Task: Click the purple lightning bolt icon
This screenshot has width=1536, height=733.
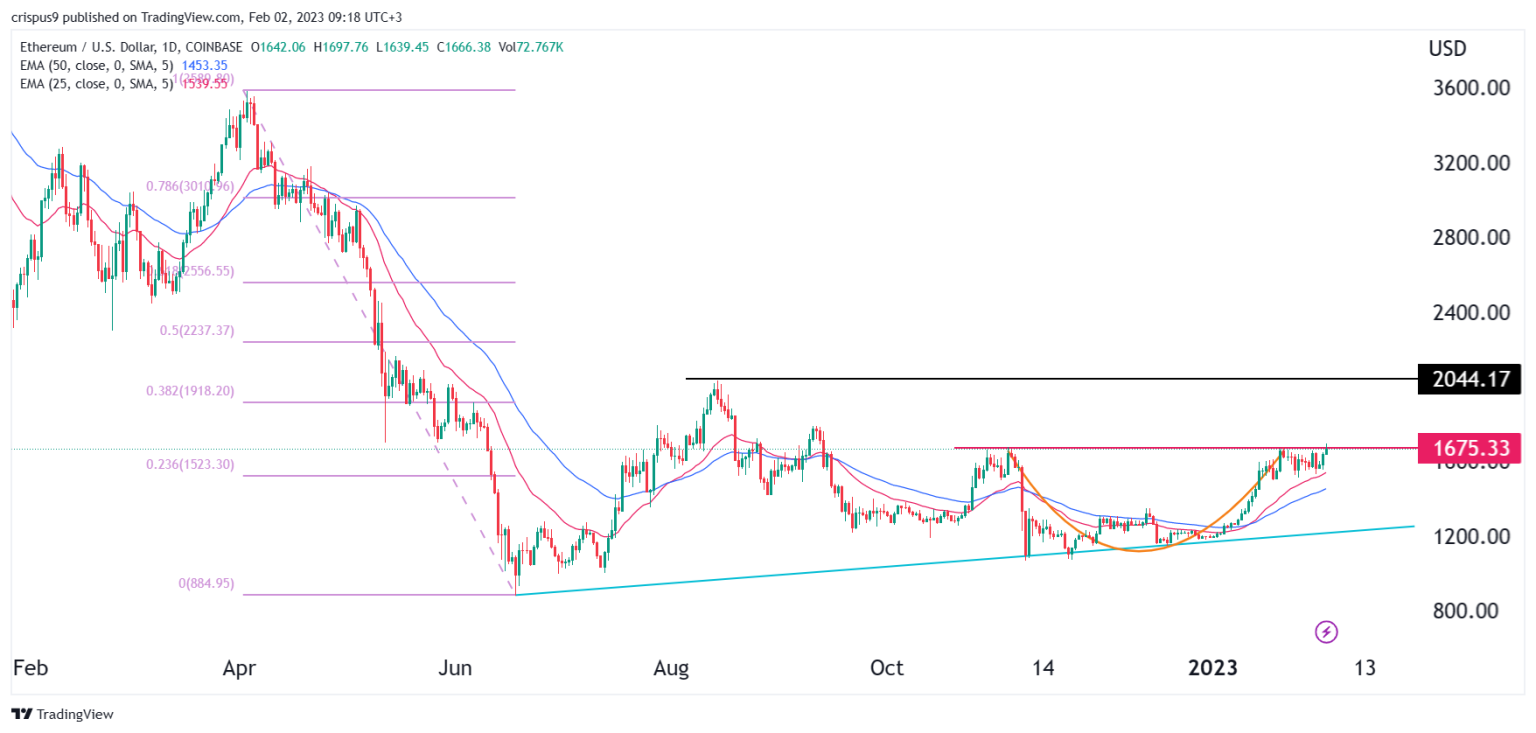Action: (1326, 632)
